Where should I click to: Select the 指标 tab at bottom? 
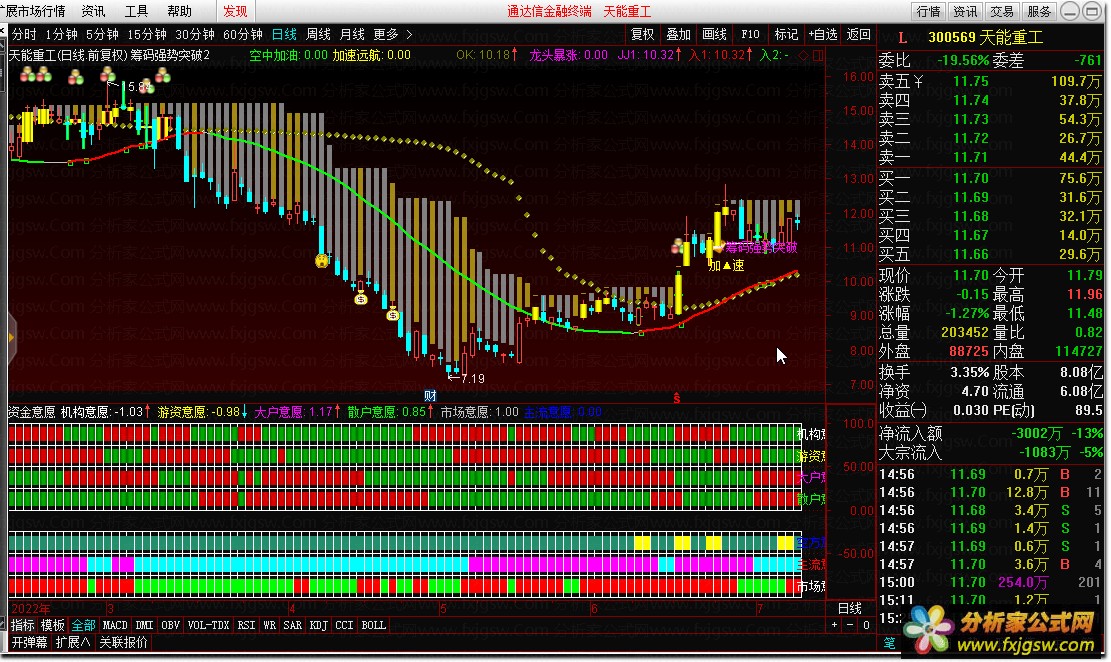click(23, 625)
